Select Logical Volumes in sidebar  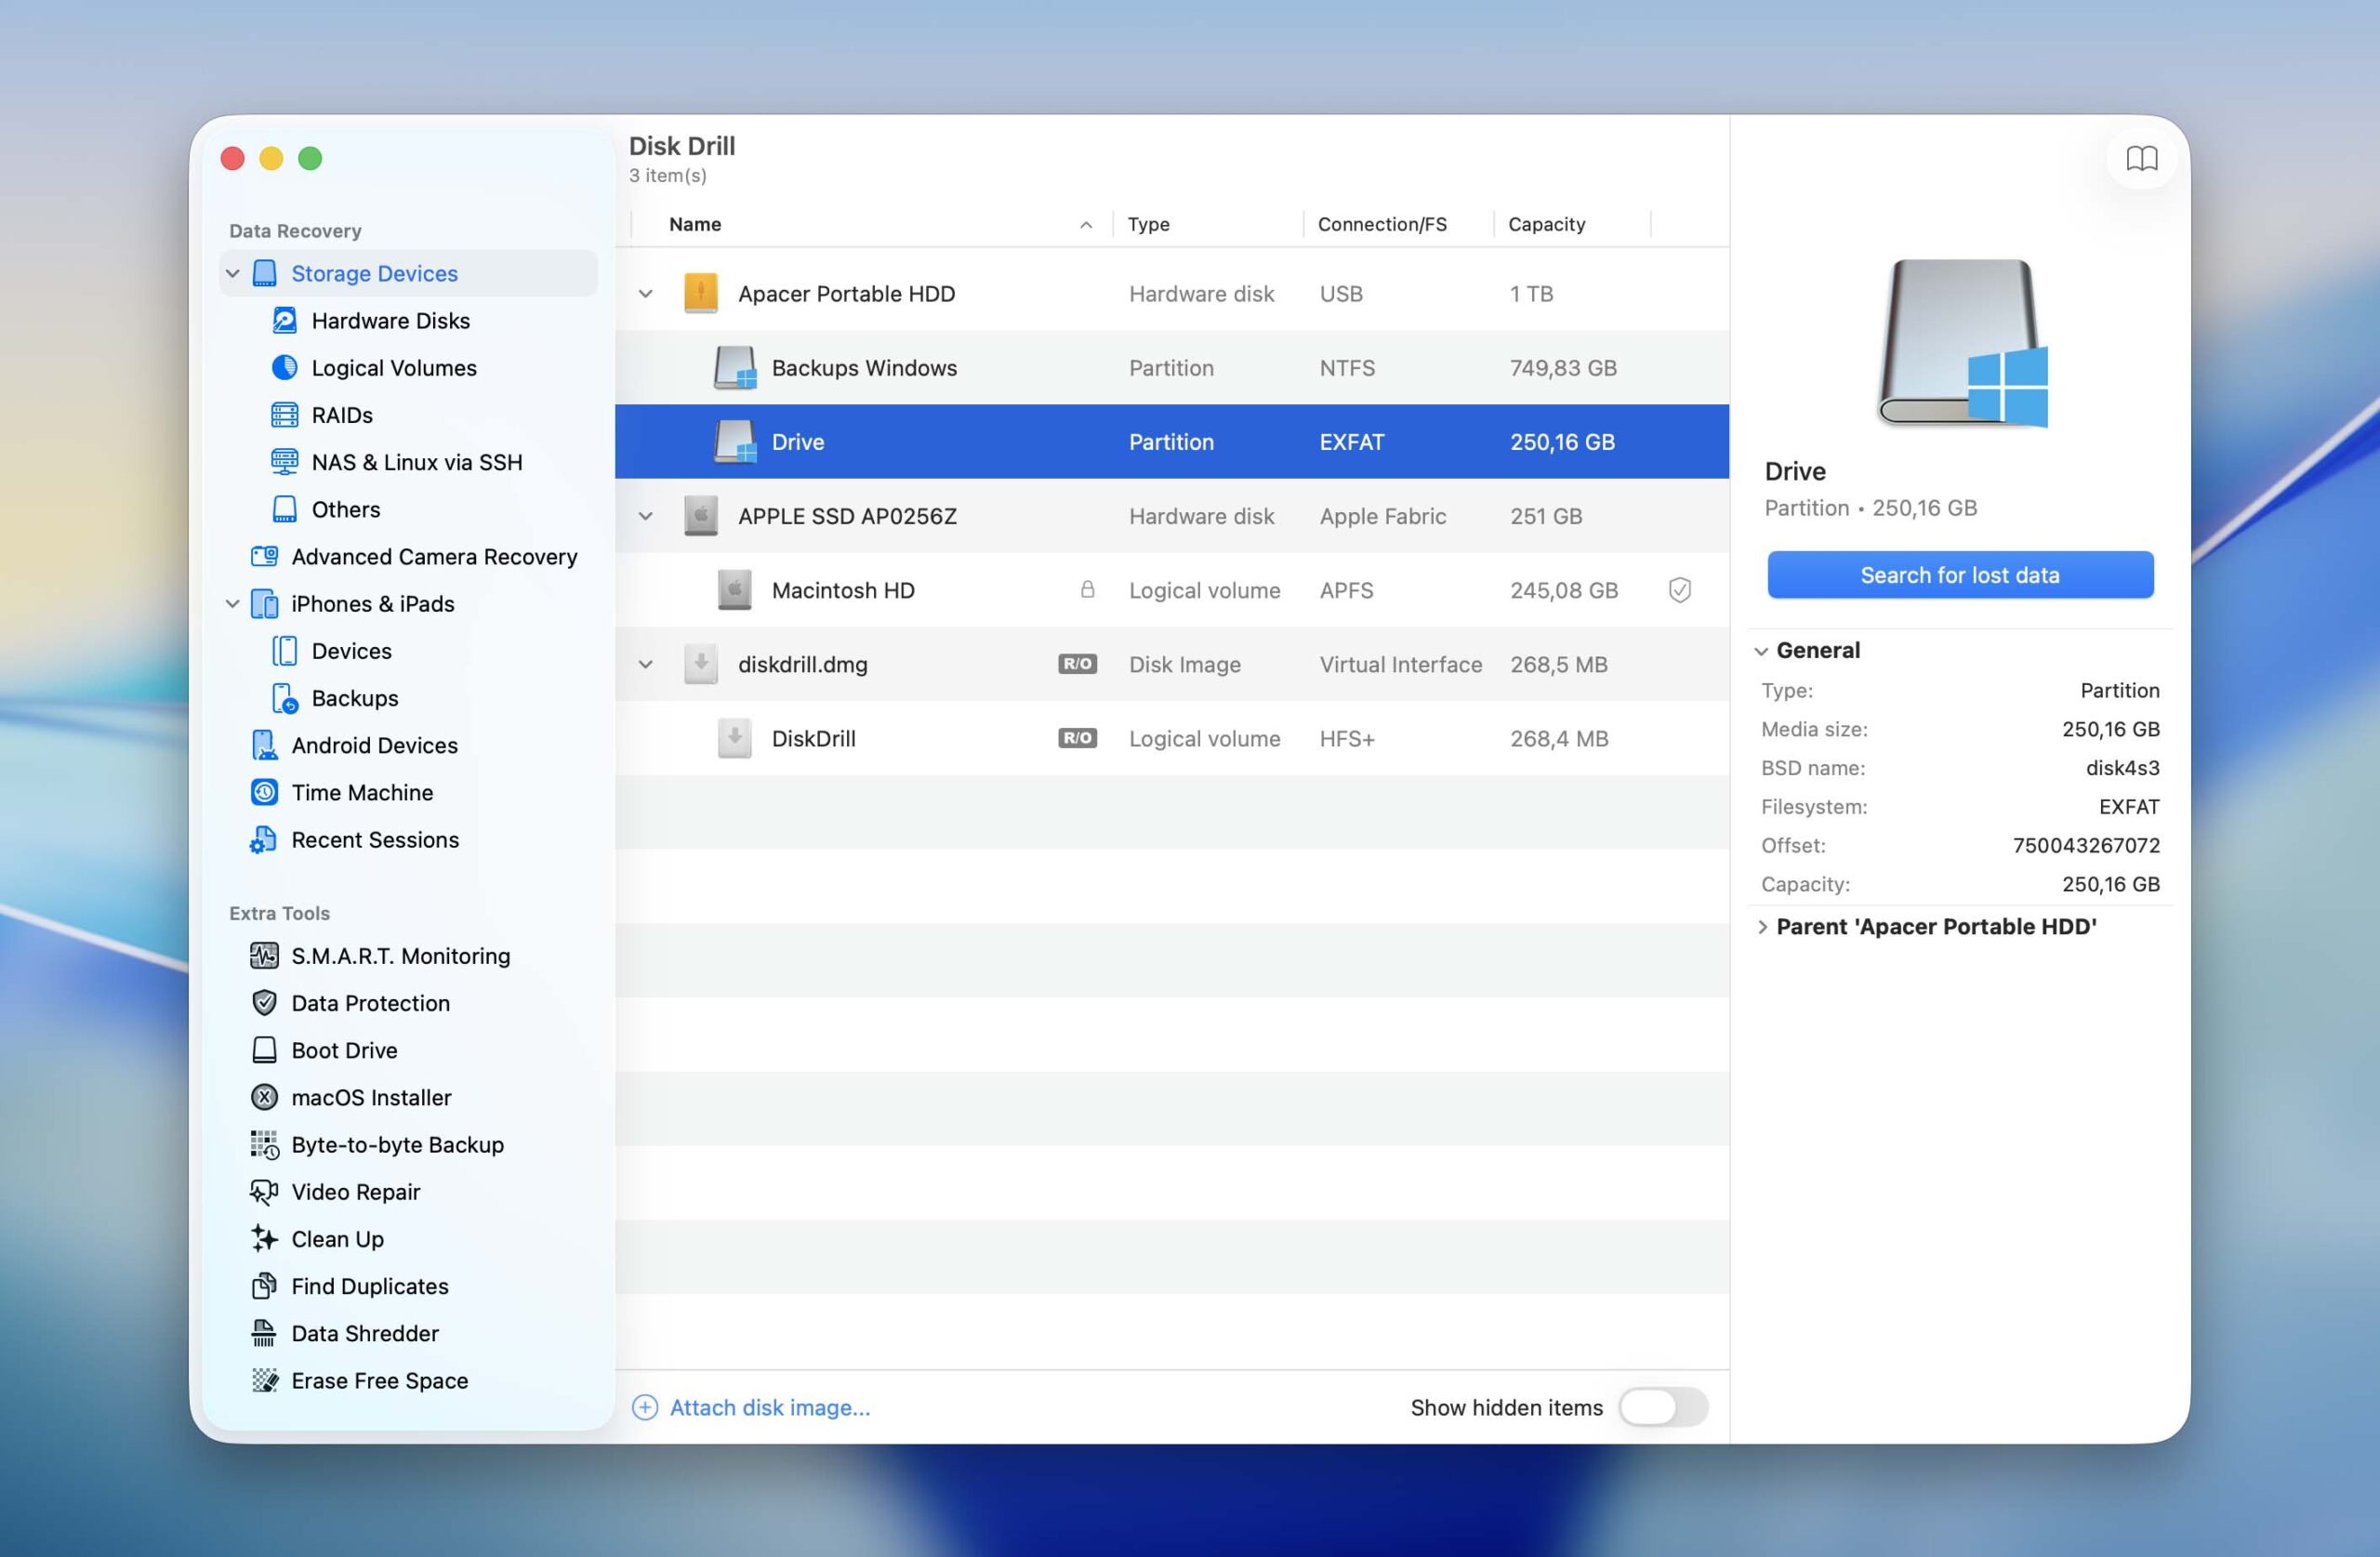click(394, 367)
